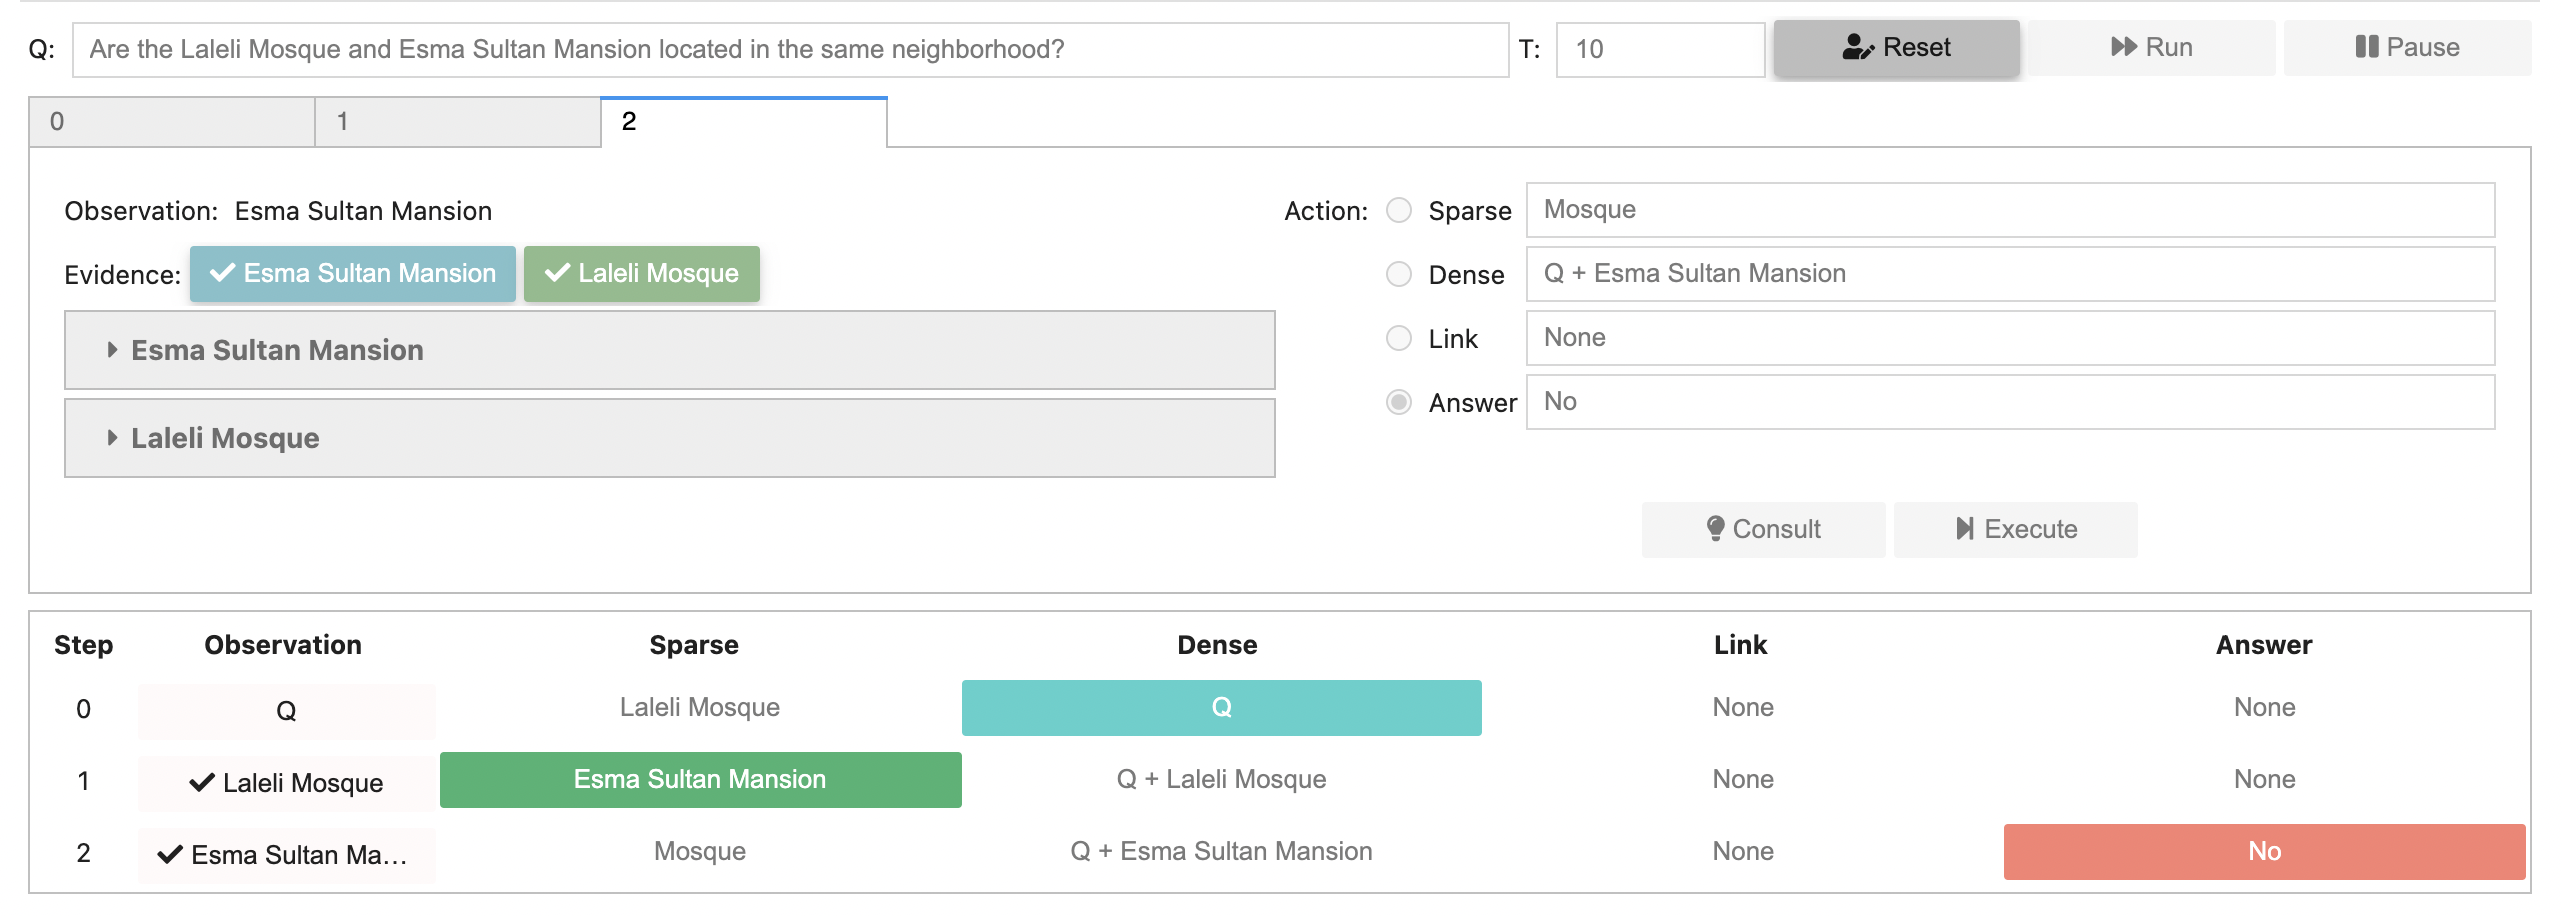Click the Pause bars icon
Screen dimensions: 2562x916
pos(2366,48)
